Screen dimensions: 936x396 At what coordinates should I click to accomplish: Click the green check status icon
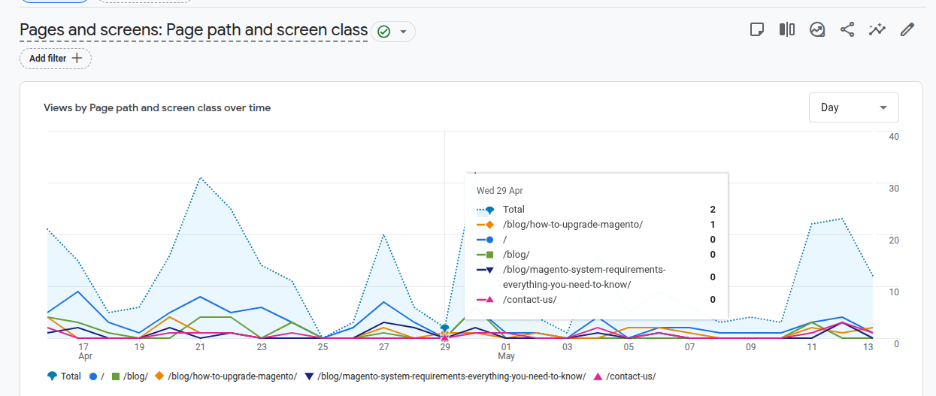click(x=384, y=32)
